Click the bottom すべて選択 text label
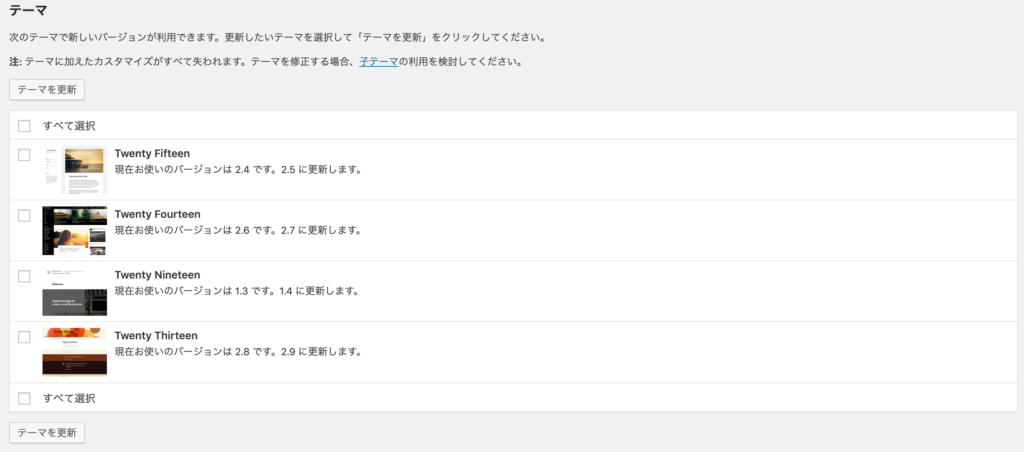The width and height of the screenshot is (1024, 452). [x=69, y=398]
